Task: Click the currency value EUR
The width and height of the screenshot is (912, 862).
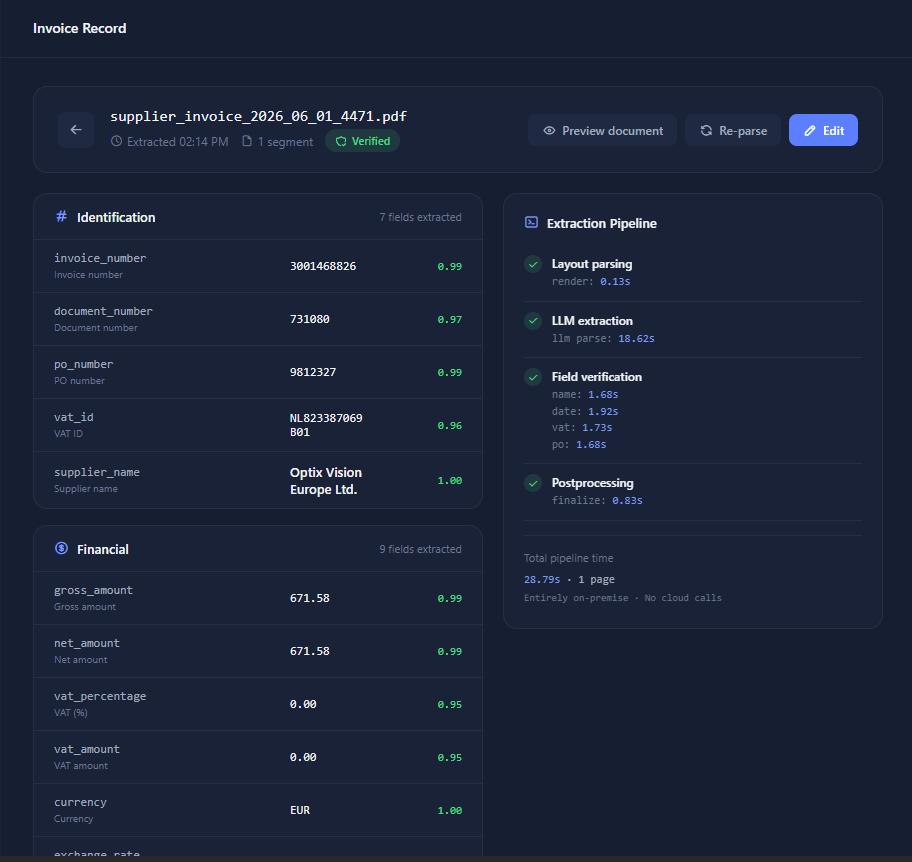Action: coord(300,810)
